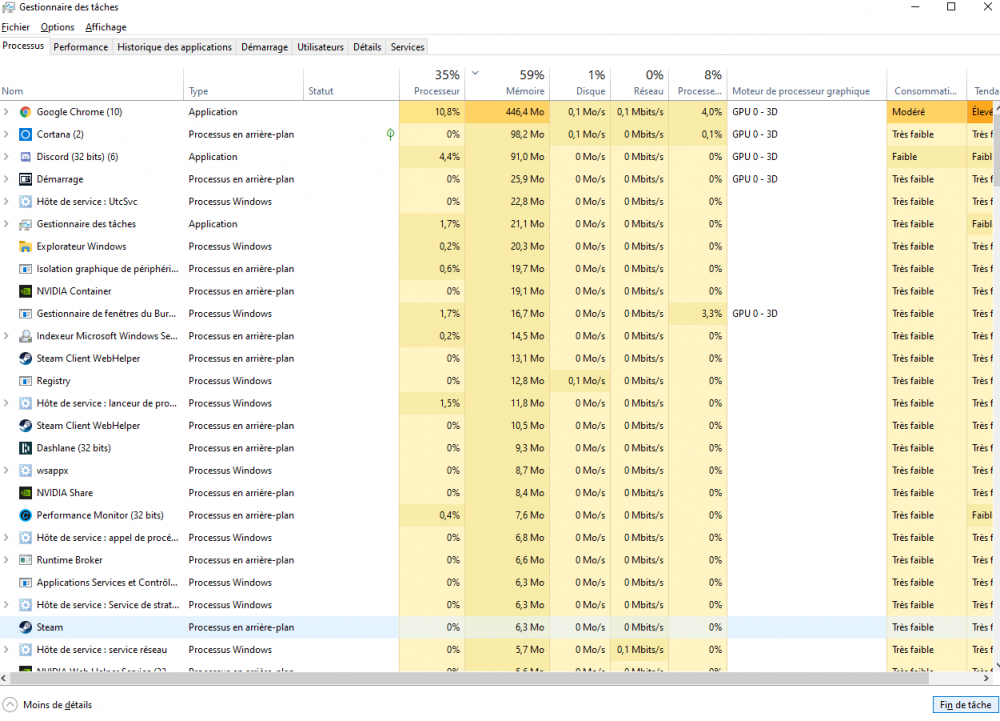Click the Gestionnaire de fenêtres du Bureau icon

pyautogui.click(x=26, y=314)
